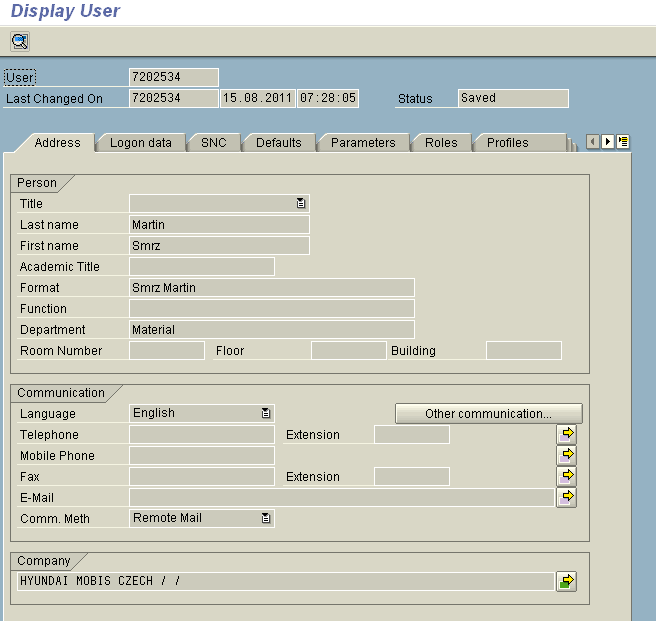Select the Parameters tab
This screenshot has height=621, width=656.
pyautogui.click(x=363, y=143)
